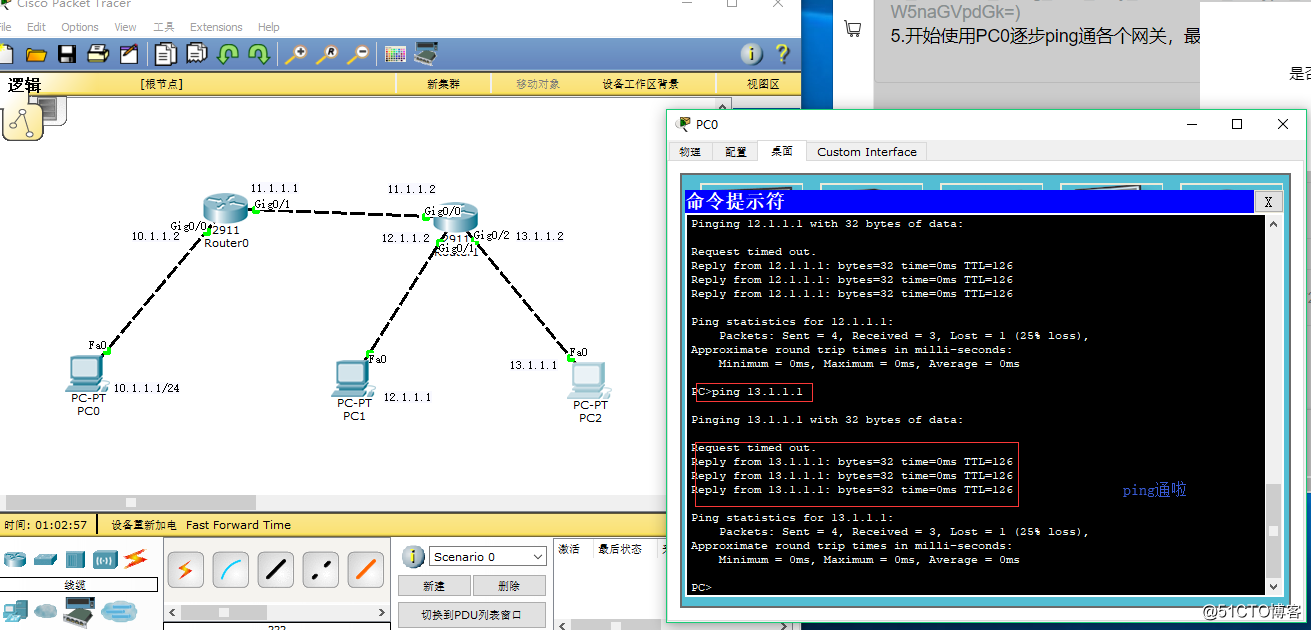Image resolution: width=1311 pixels, height=630 pixels.
Task: Close the 命令提示符 with X button
Action: click(x=1268, y=201)
